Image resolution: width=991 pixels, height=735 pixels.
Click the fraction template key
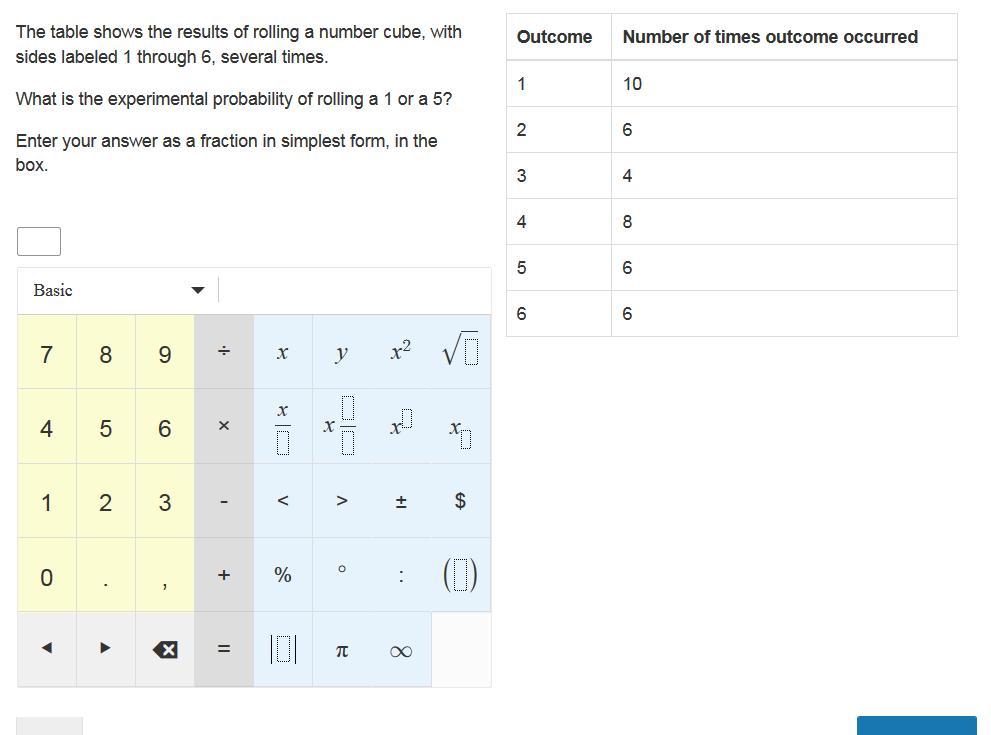pyautogui.click(x=283, y=427)
